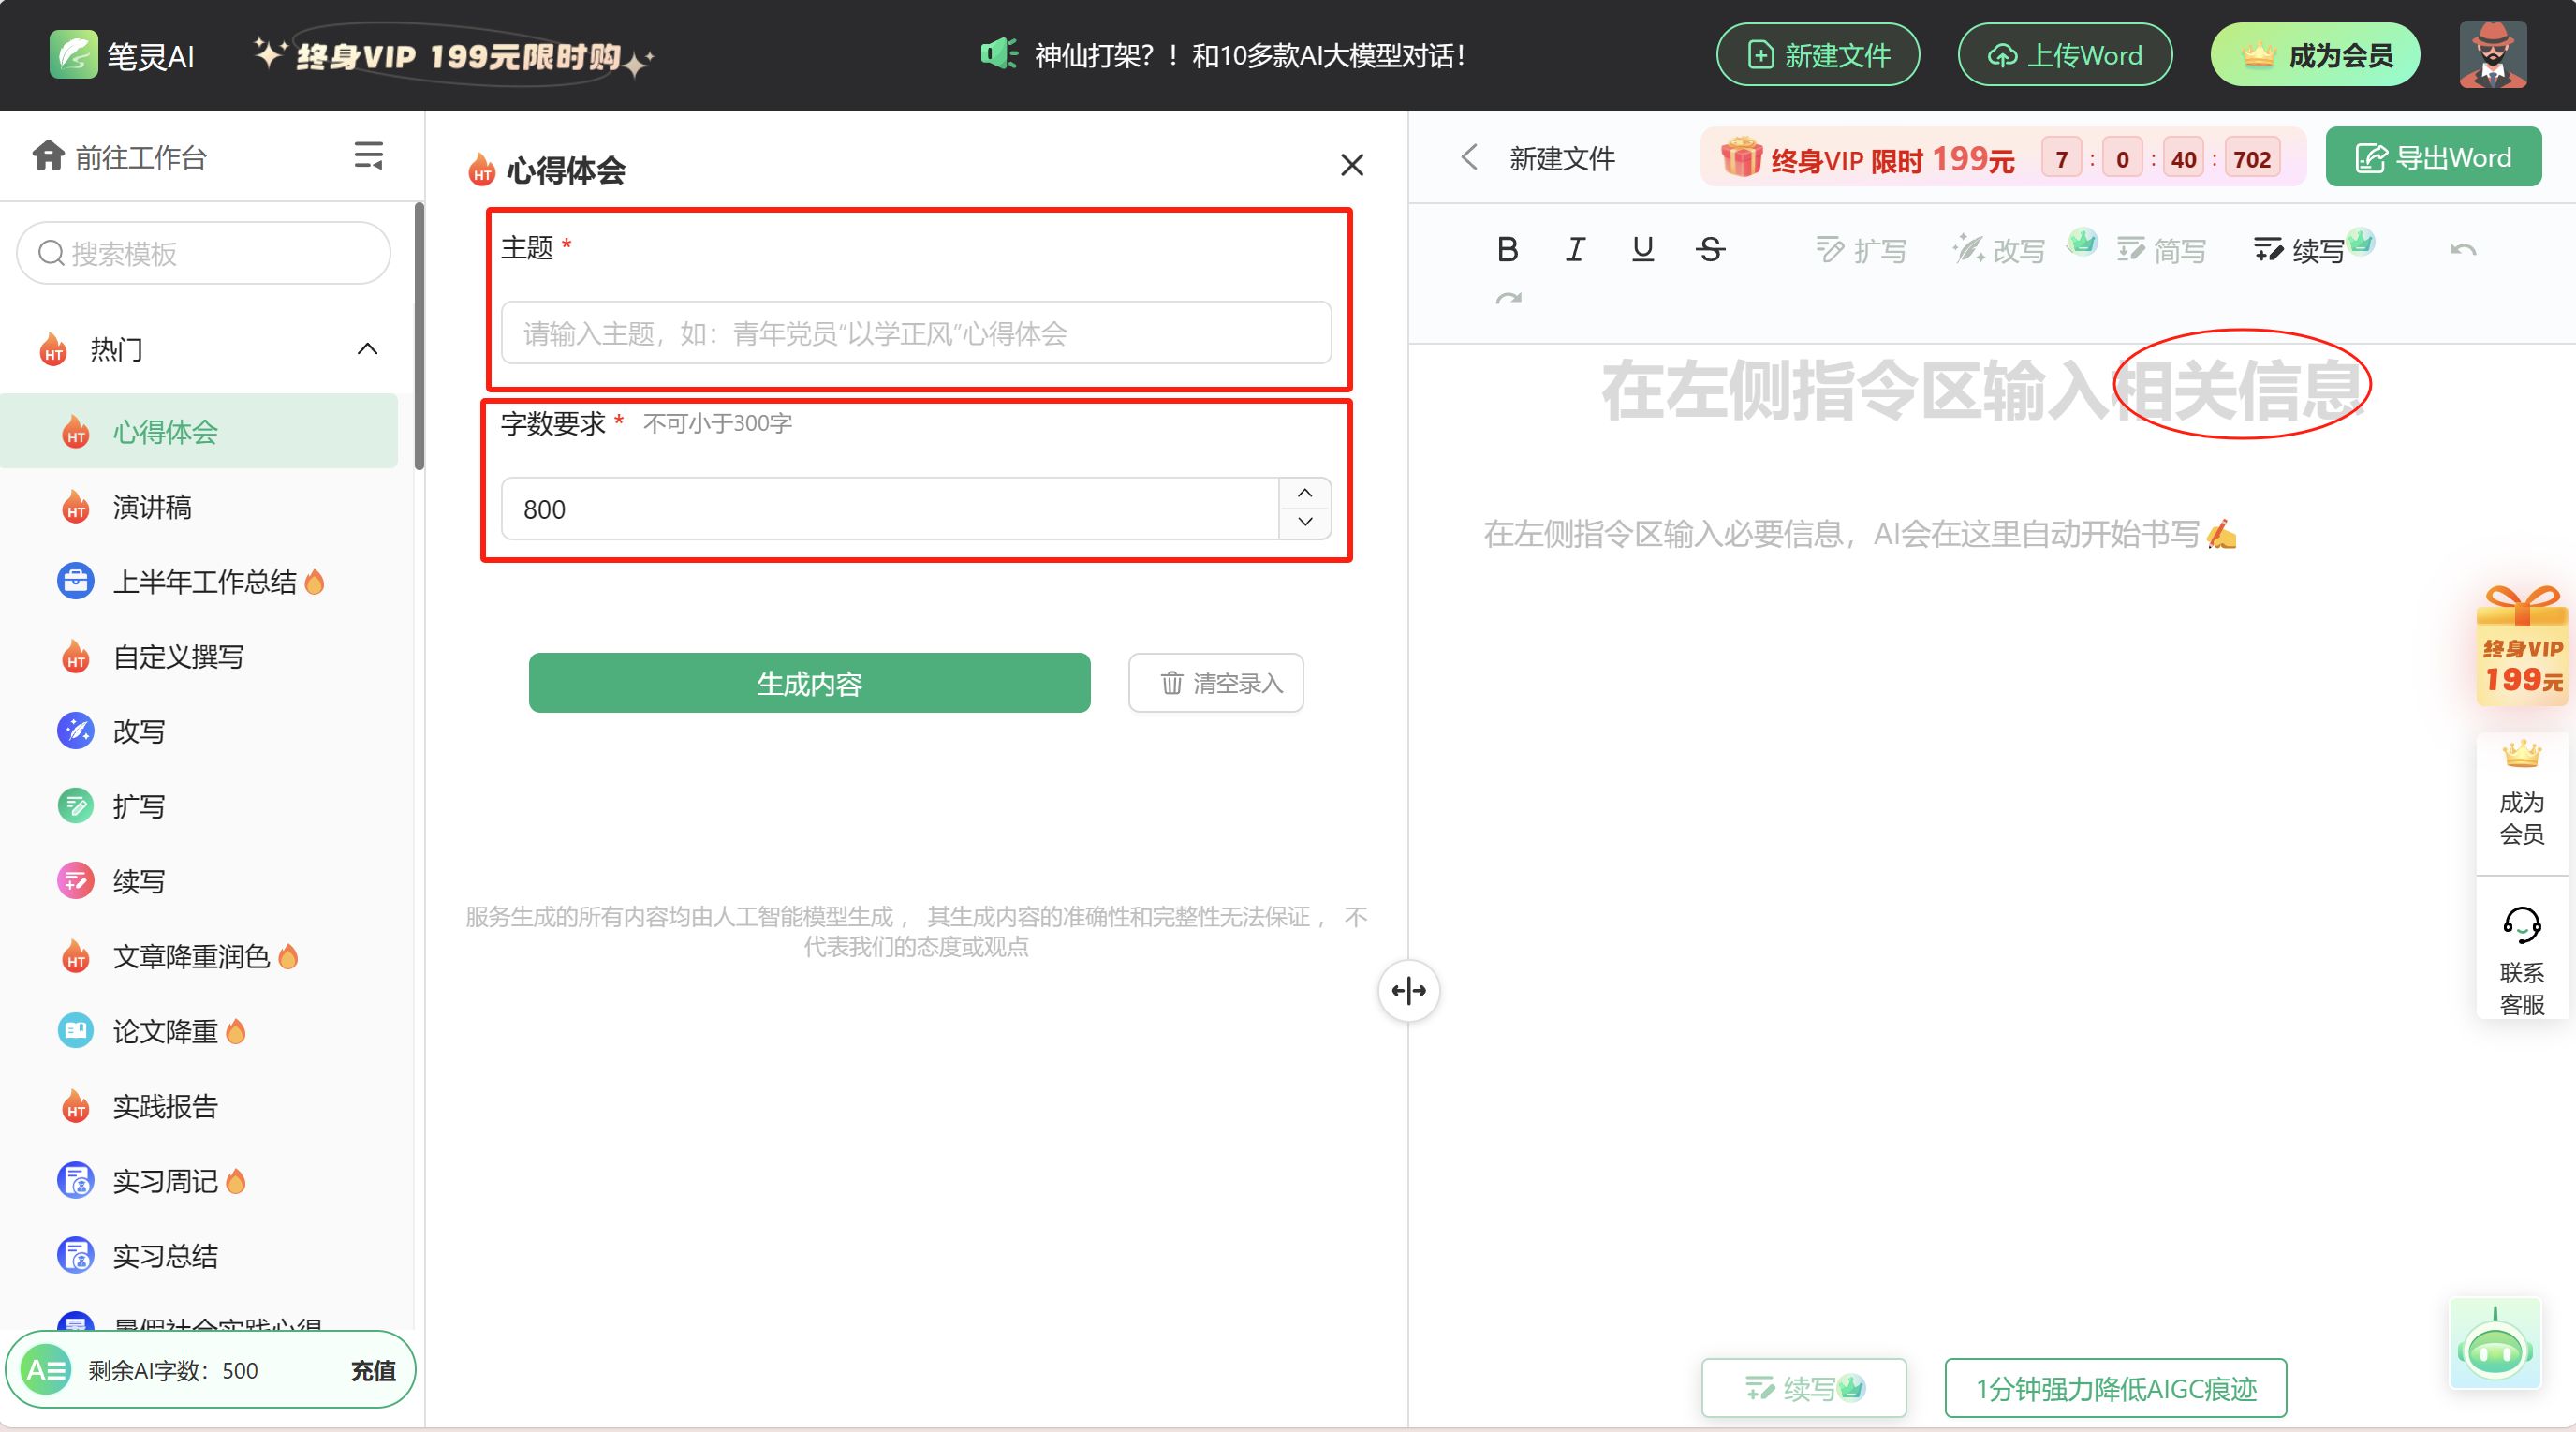The height and width of the screenshot is (1432, 2576).
Task: Apply italic formatting to text
Action: point(1575,249)
